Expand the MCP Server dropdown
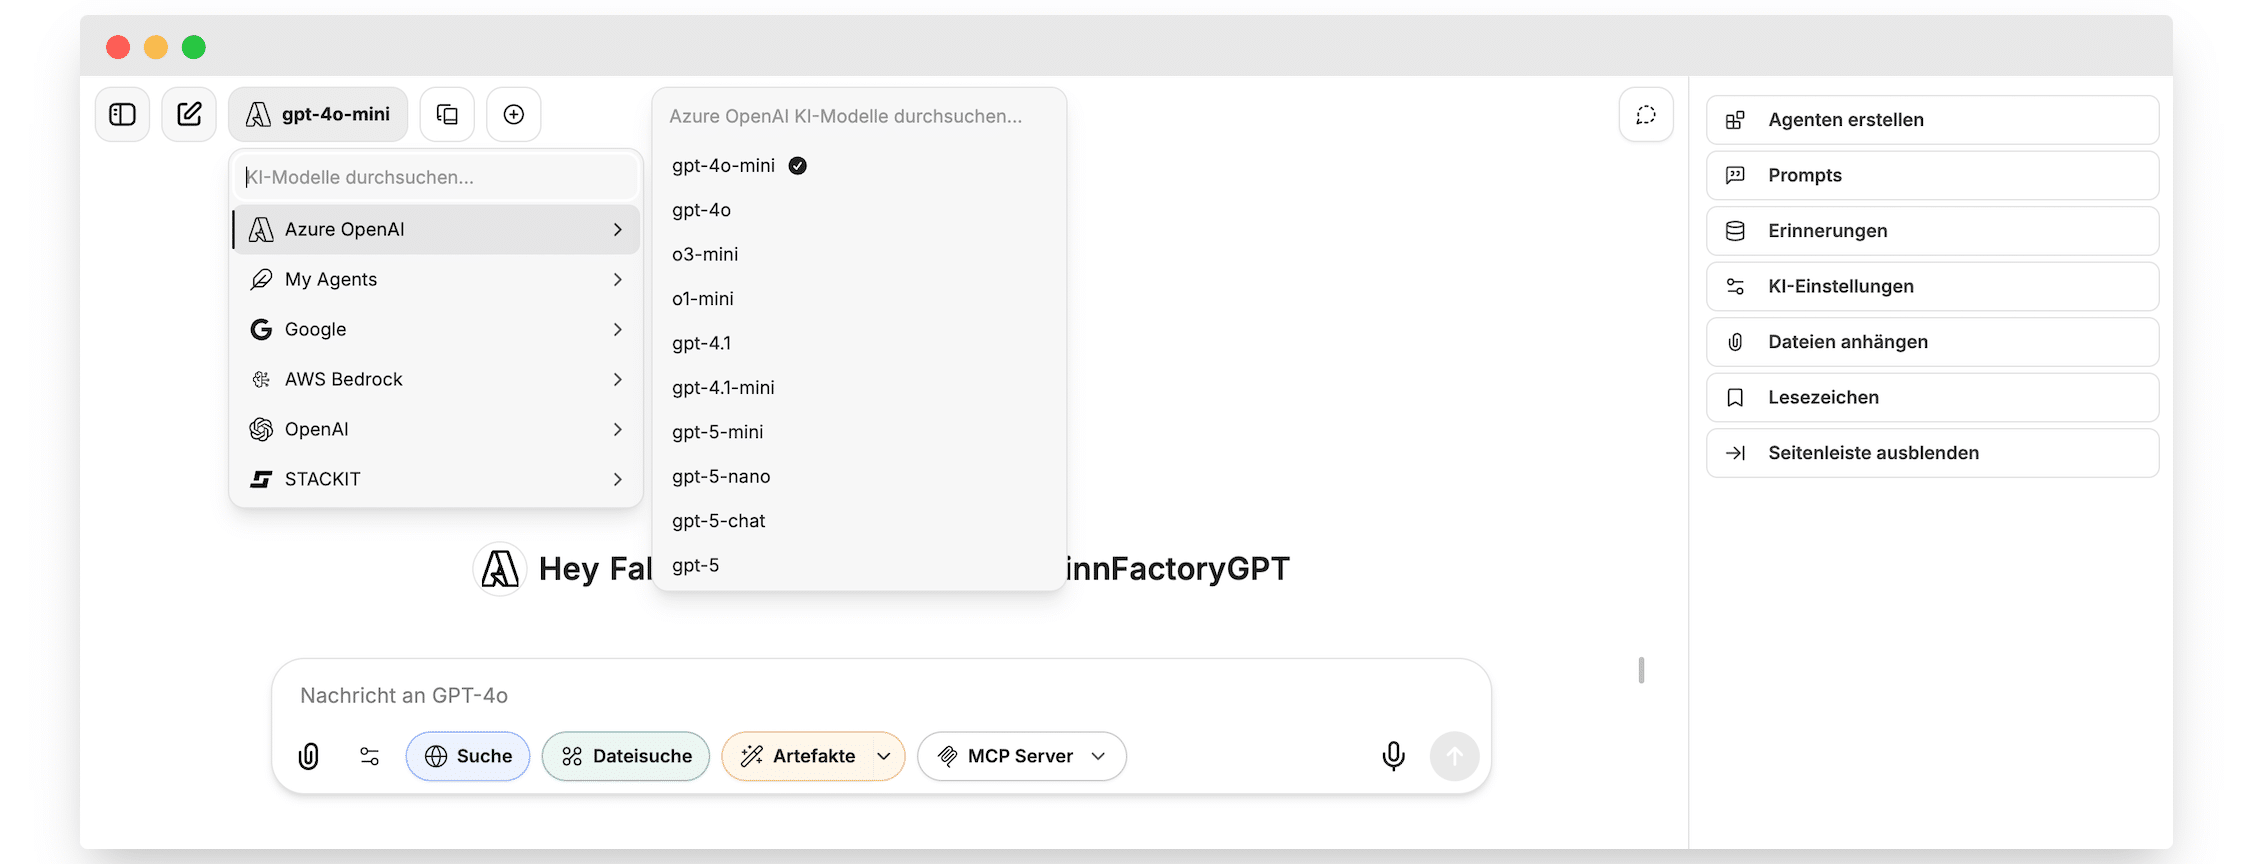This screenshot has height=864, width=2253. [1021, 756]
